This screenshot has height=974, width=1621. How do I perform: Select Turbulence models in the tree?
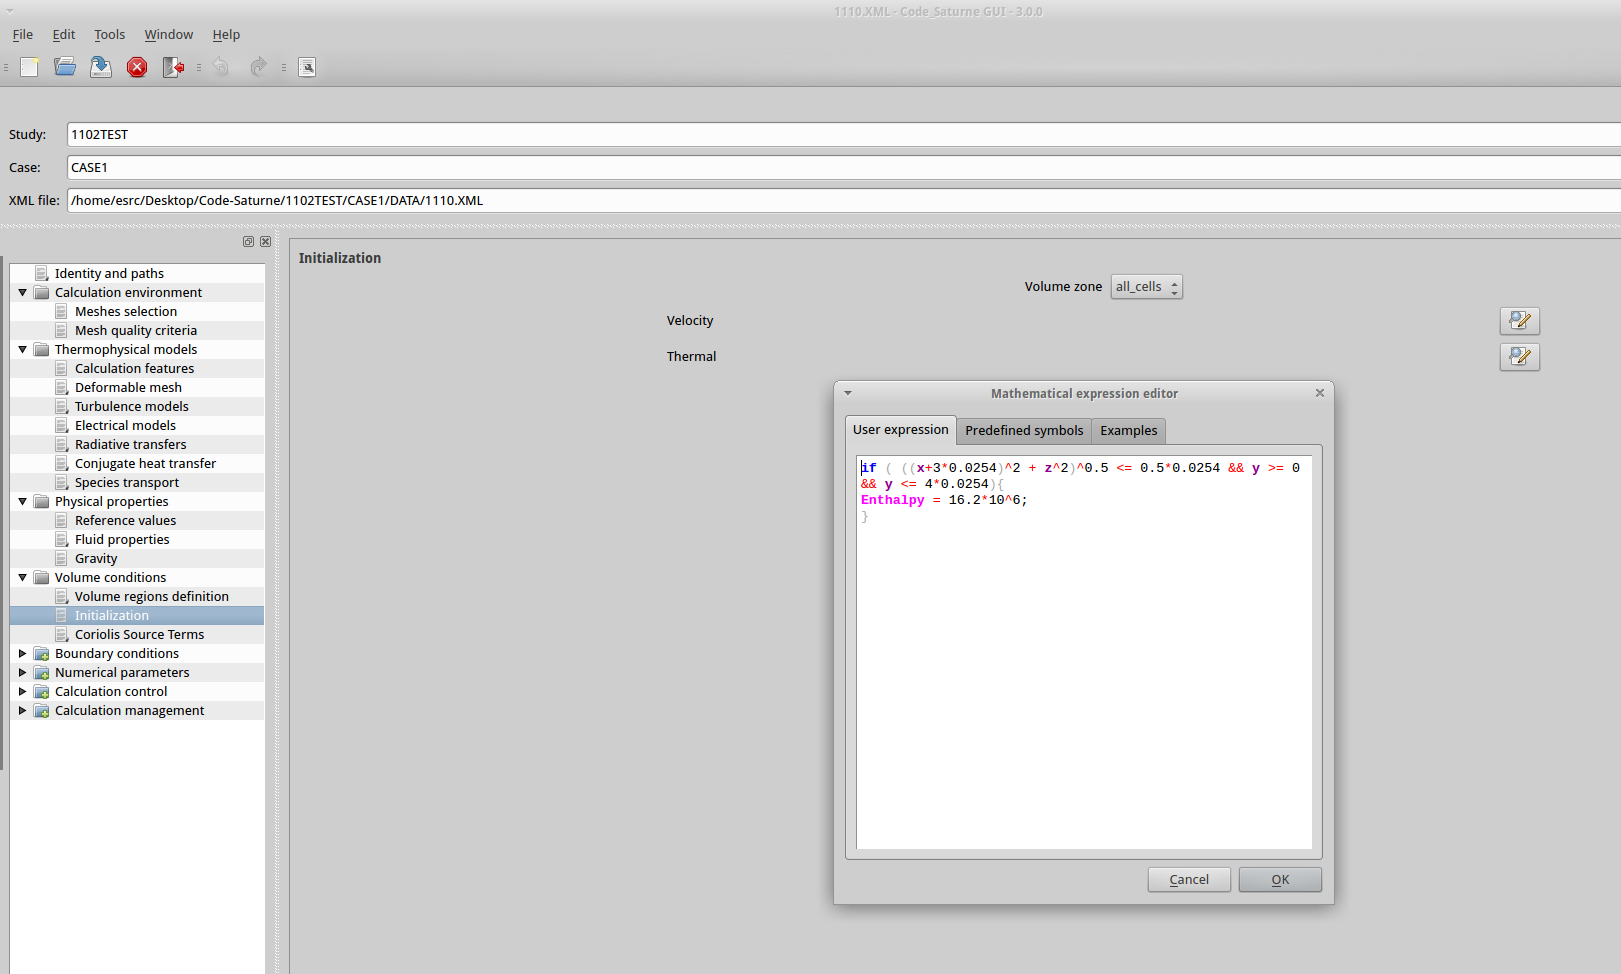(x=131, y=406)
